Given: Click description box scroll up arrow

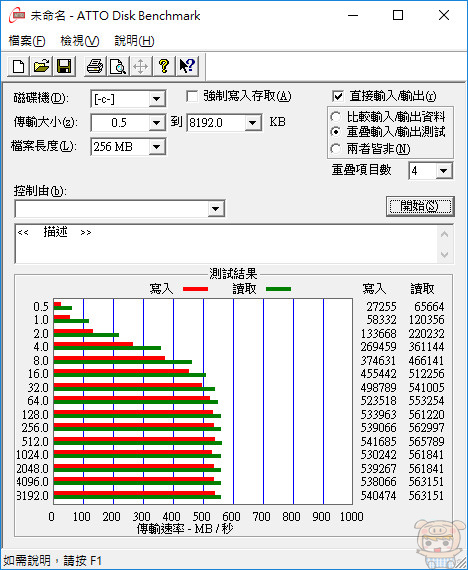Looking at the screenshot, I should point(444,234).
